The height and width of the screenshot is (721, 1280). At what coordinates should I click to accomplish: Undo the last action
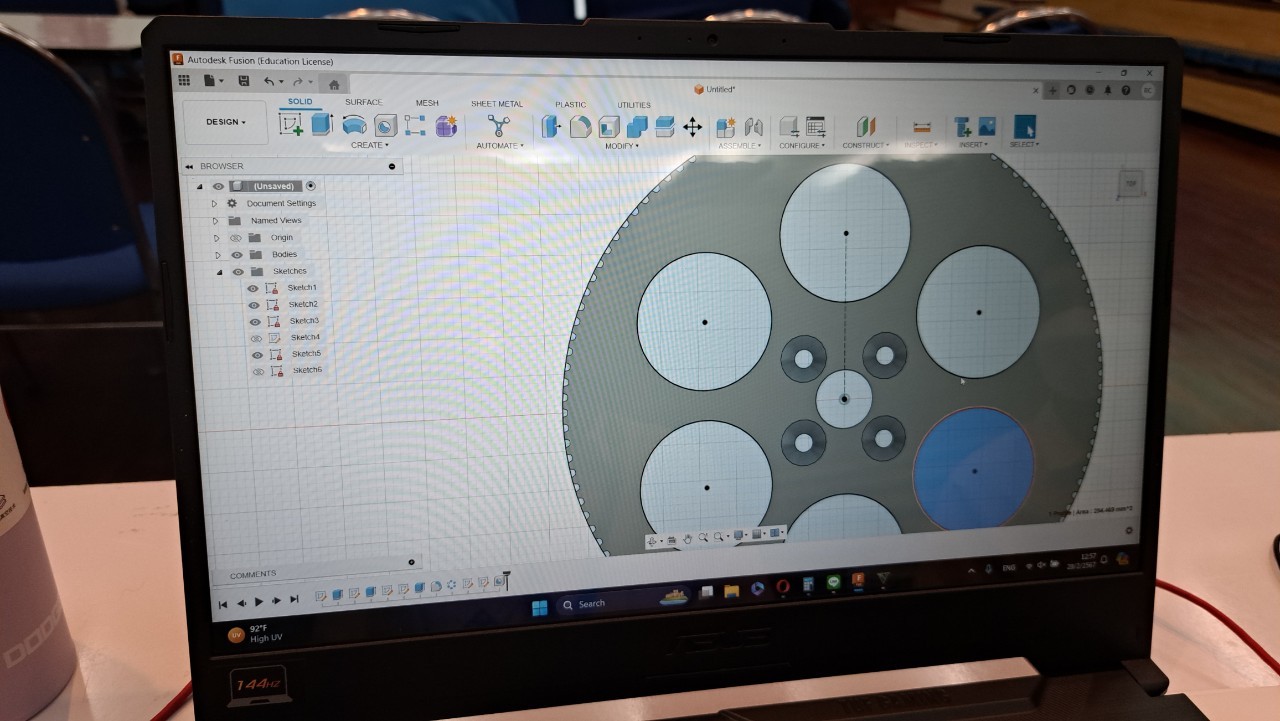click(269, 82)
